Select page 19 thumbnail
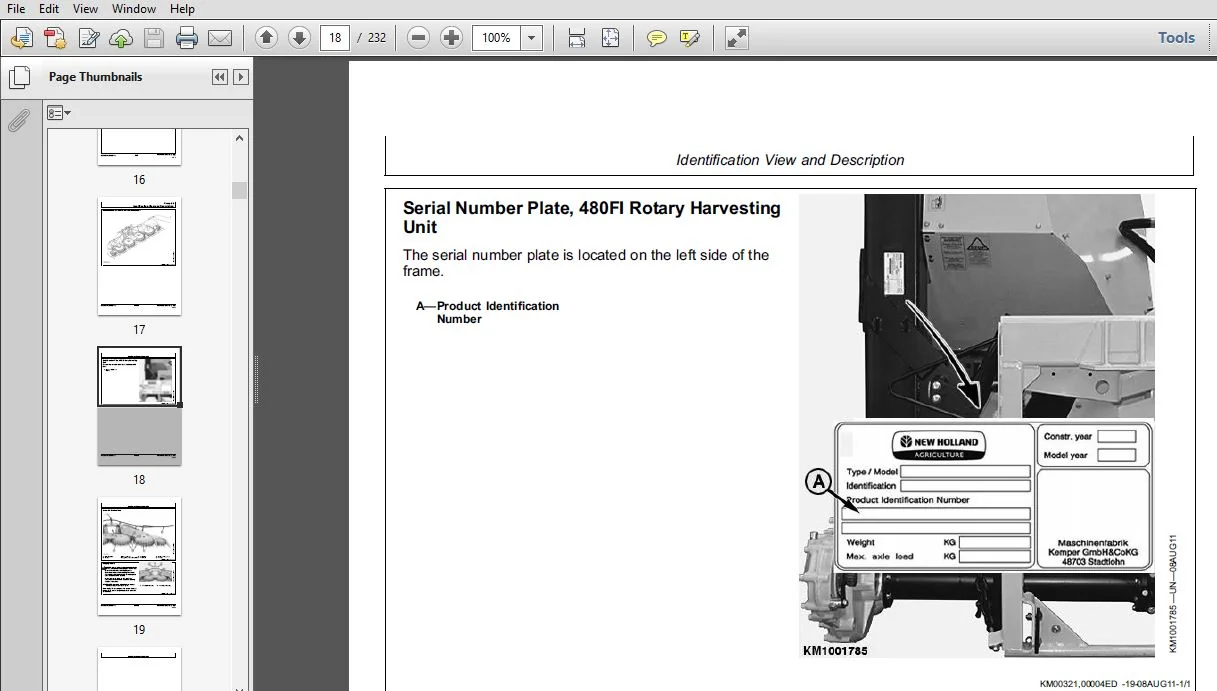The height and width of the screenshot is (691, 1217). [139, 556]
